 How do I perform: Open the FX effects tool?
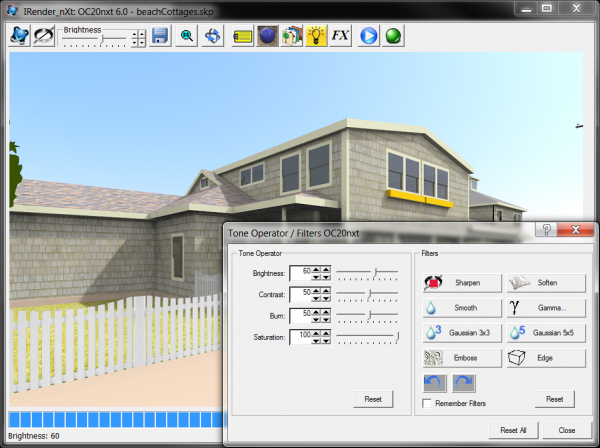(341, 36)
